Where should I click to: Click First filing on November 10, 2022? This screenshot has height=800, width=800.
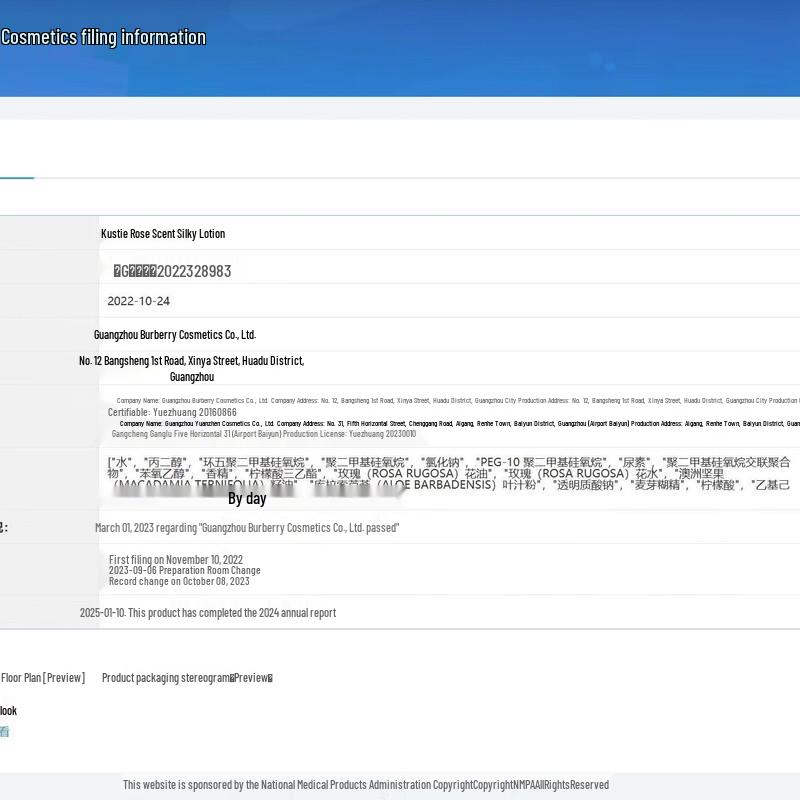pyautogui.click(x=176, y=560)
